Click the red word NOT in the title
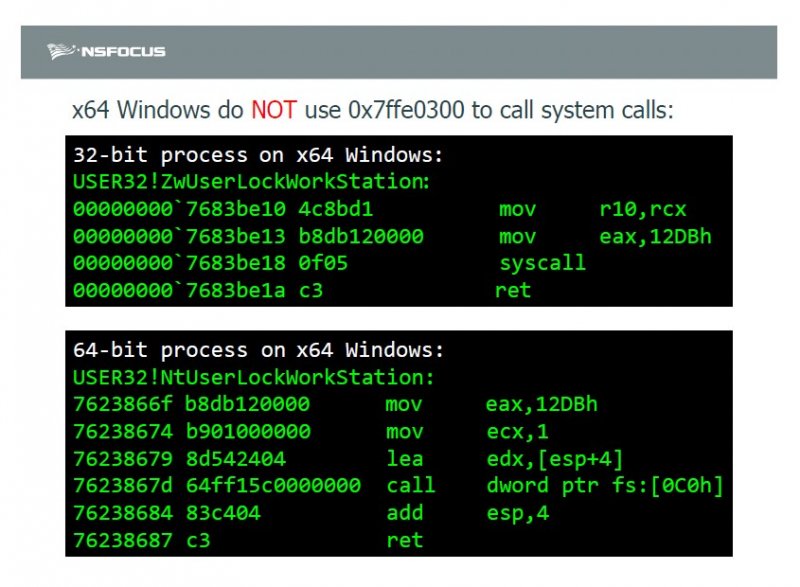 274,110
